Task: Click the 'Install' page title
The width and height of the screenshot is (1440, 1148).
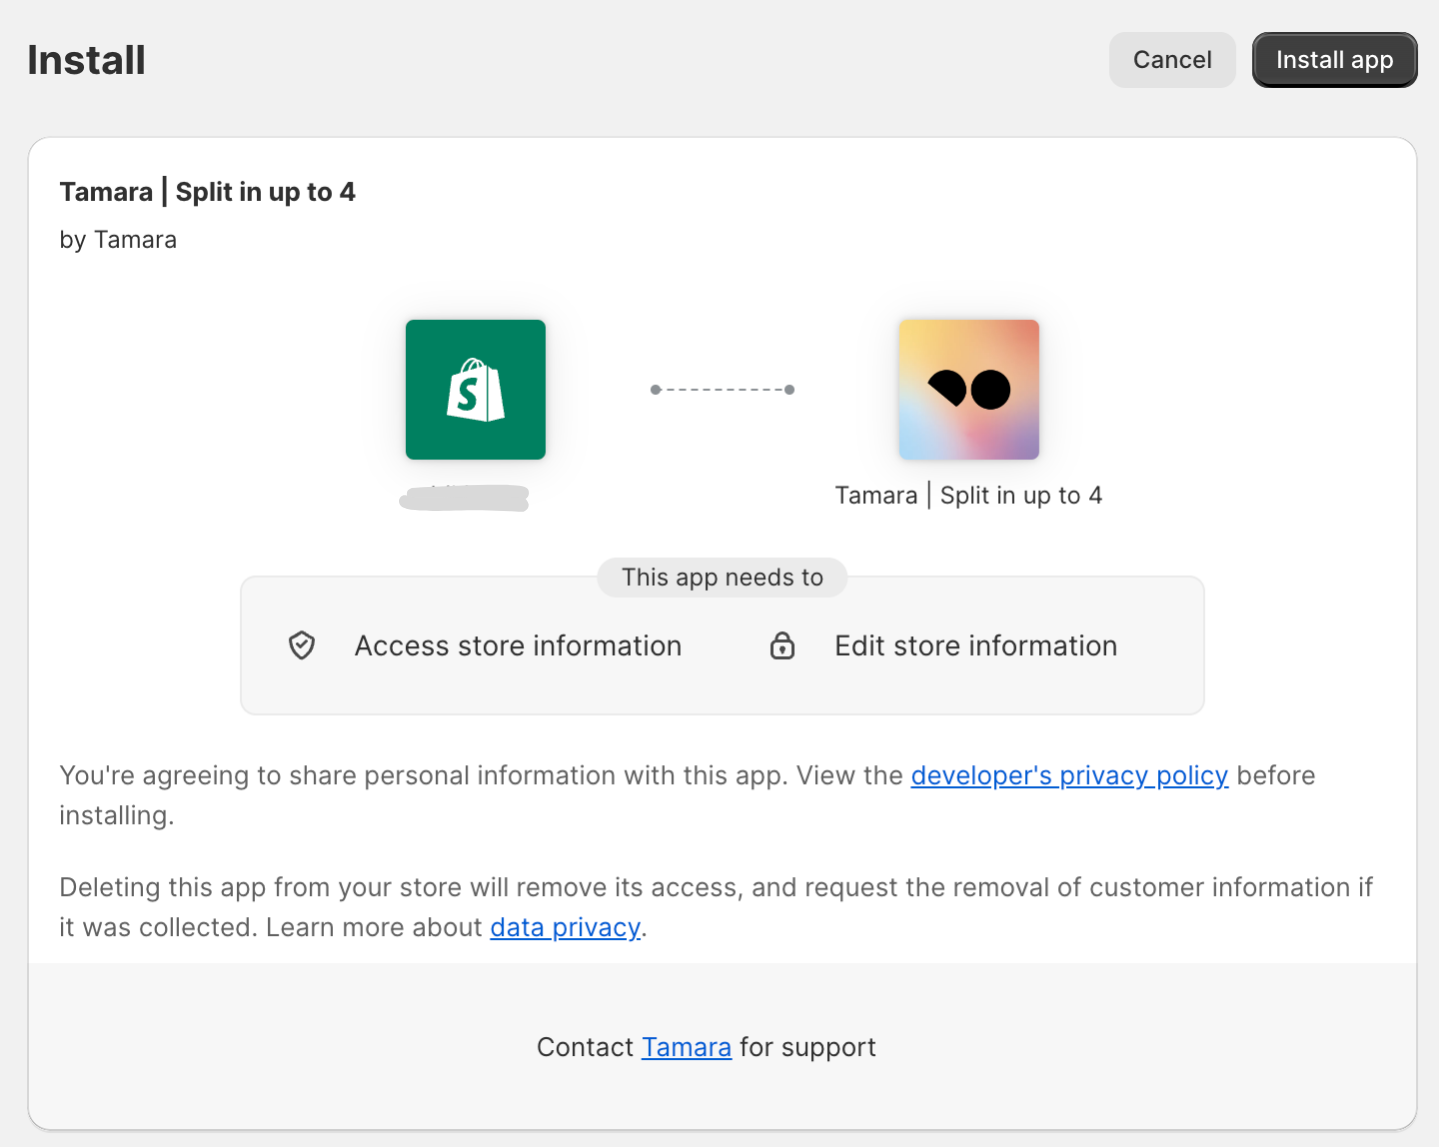Action: point(87,60)
